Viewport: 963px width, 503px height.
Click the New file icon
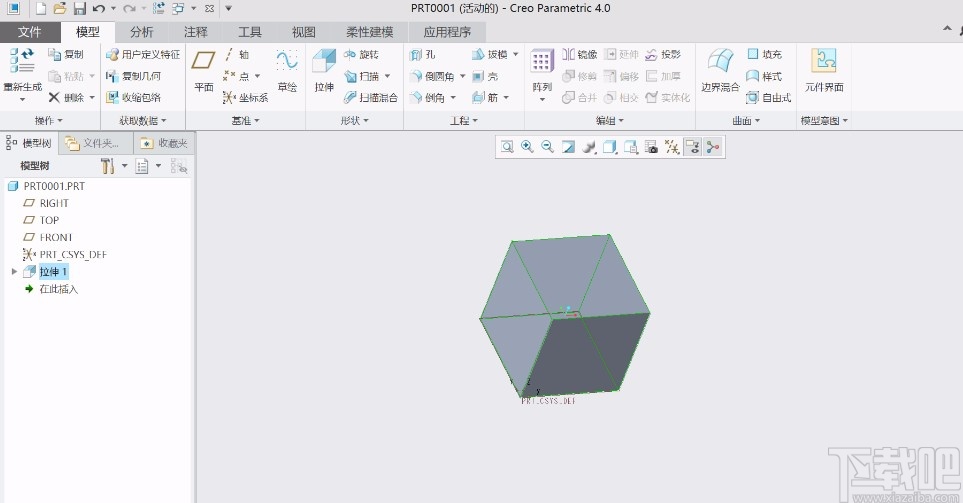tap(41, 9)
